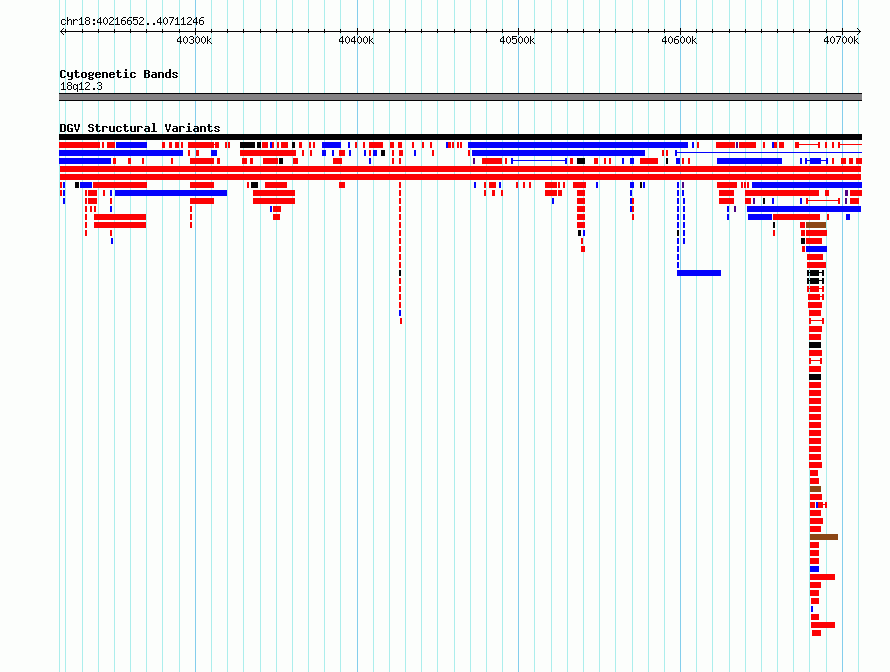The width and height of the screenshot is (890, 672).
Task: Click the 40300k ruler label
Action: click(x=194, y=40)
